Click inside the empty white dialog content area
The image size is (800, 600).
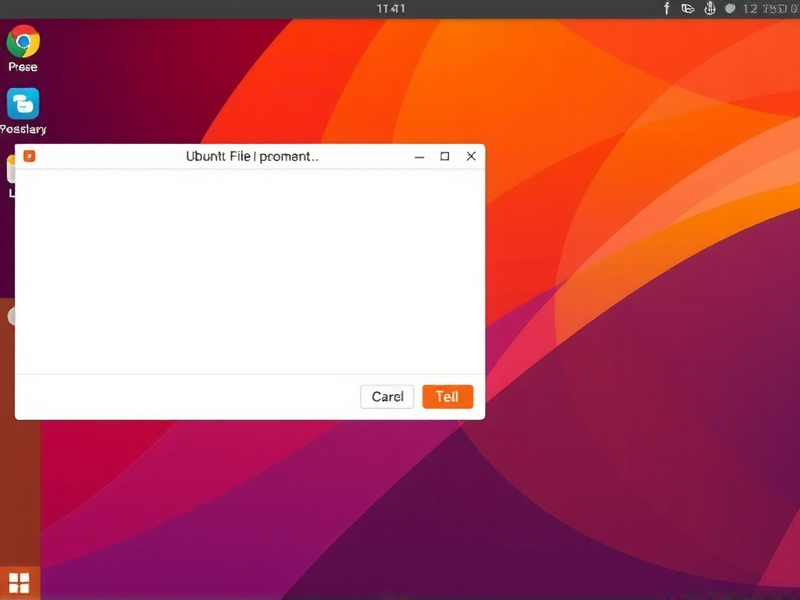pyautogui.click(x=250, y=272)
